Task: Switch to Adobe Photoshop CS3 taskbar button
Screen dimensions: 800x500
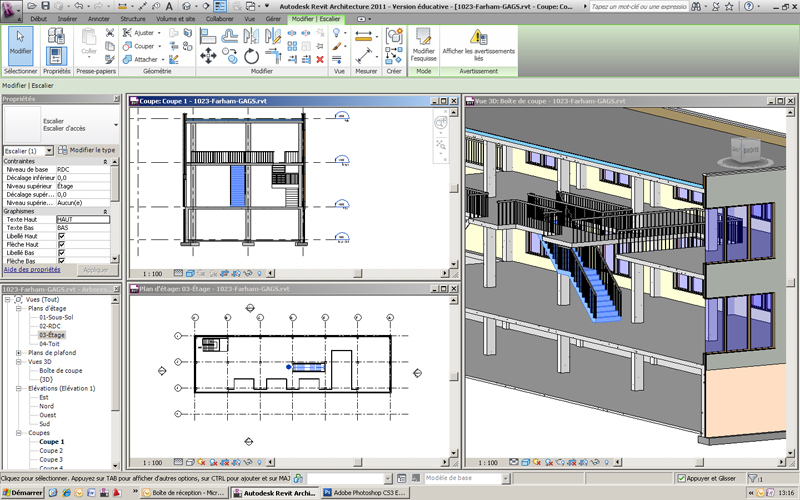Action: (x=365, y=493)
